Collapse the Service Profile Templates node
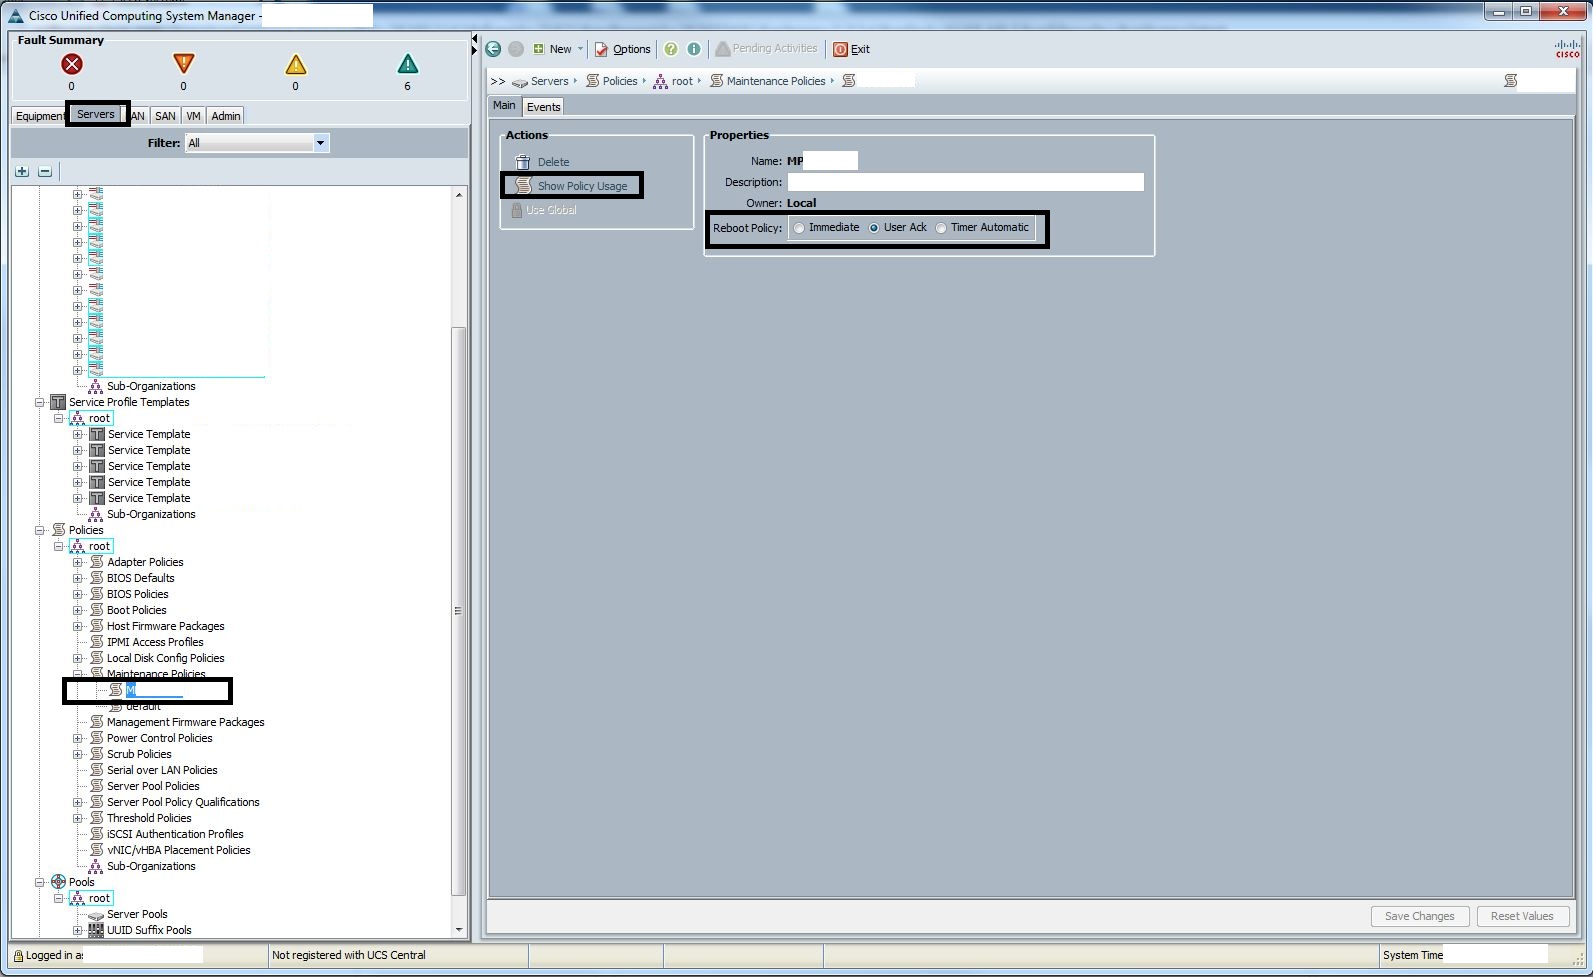This screenshot has width=1593, height=977. pyautogui.click(x=40, y=402)
